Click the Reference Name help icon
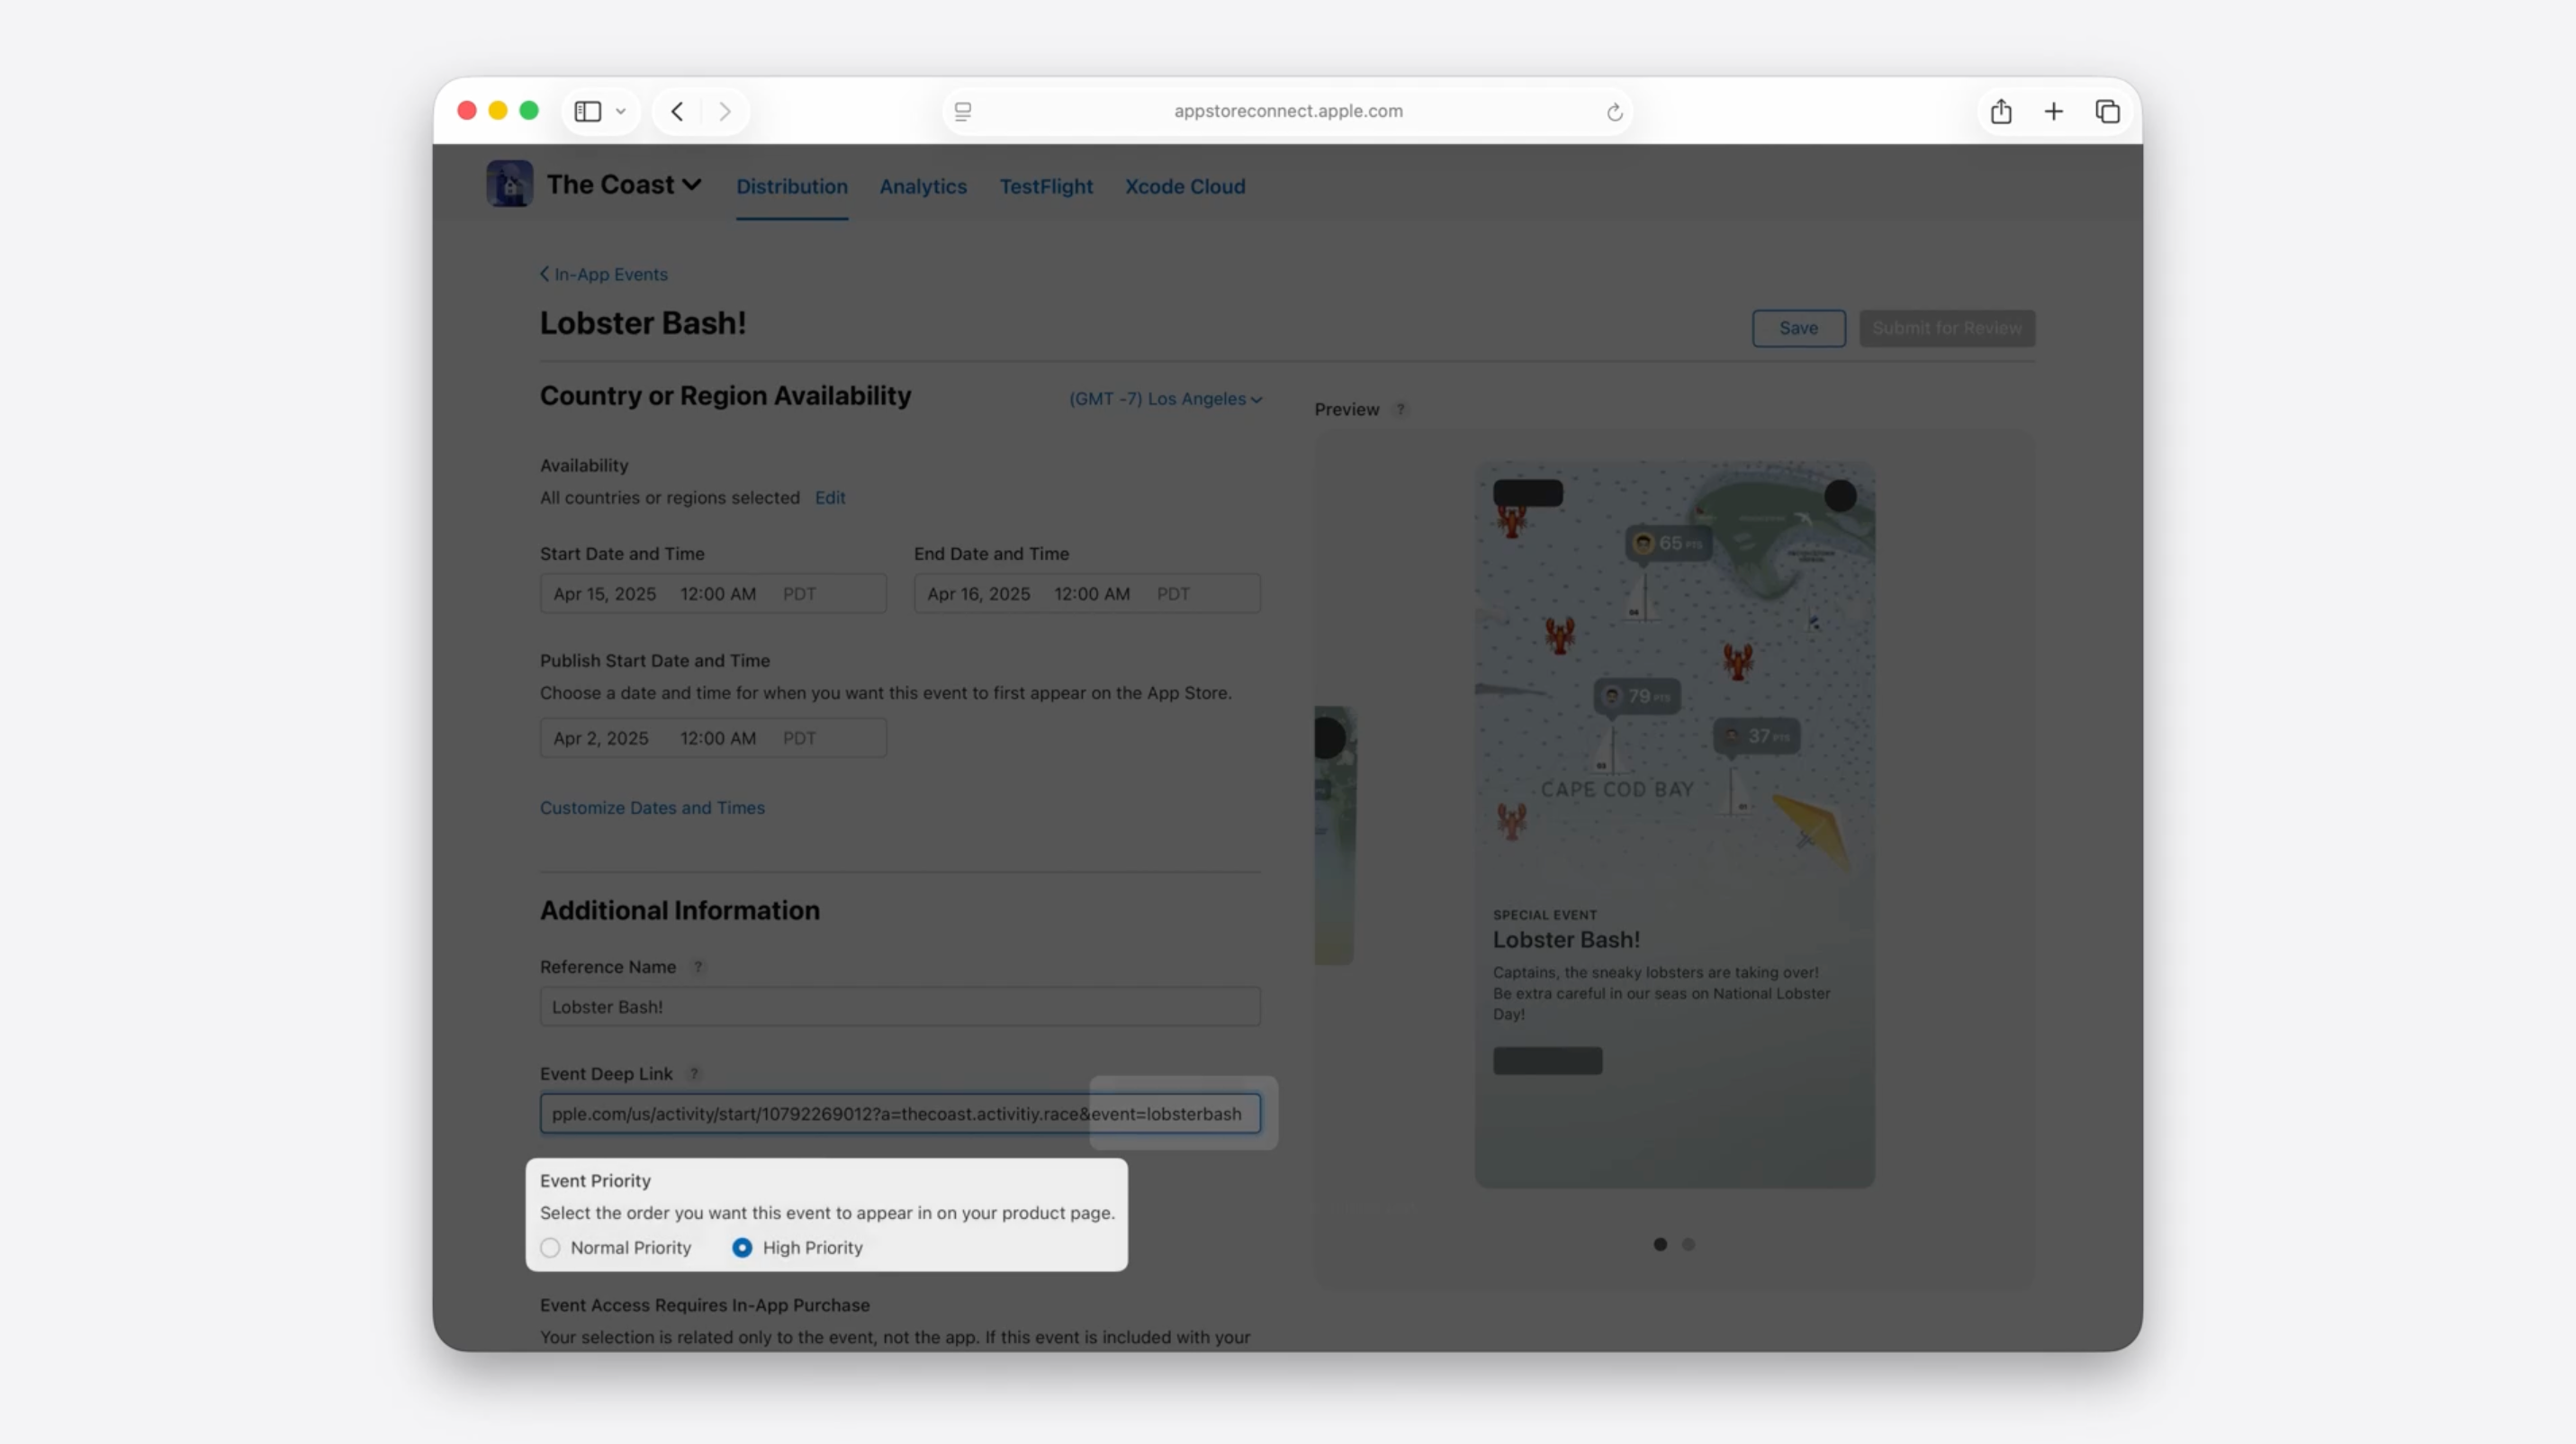The height and width of the screenshot is (1444, 2576). [698, 967]
